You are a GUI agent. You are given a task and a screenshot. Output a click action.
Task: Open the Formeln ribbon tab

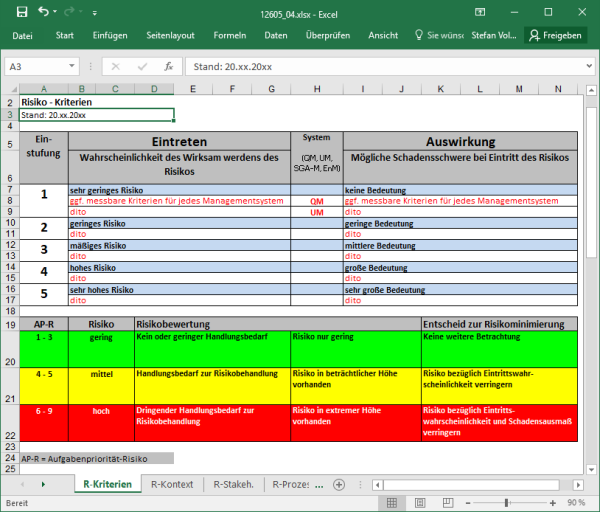(229, 35)
